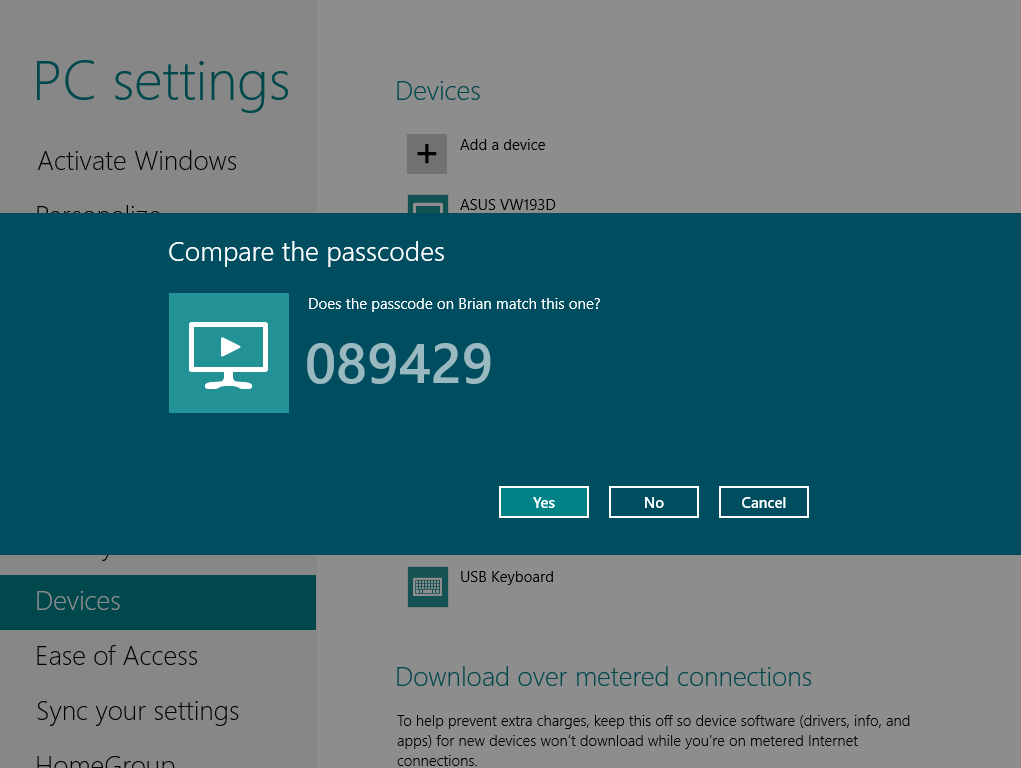This screenshot has height=768, width=1021.
Task: Open Ease of Access settings
Action: (116, 656)
